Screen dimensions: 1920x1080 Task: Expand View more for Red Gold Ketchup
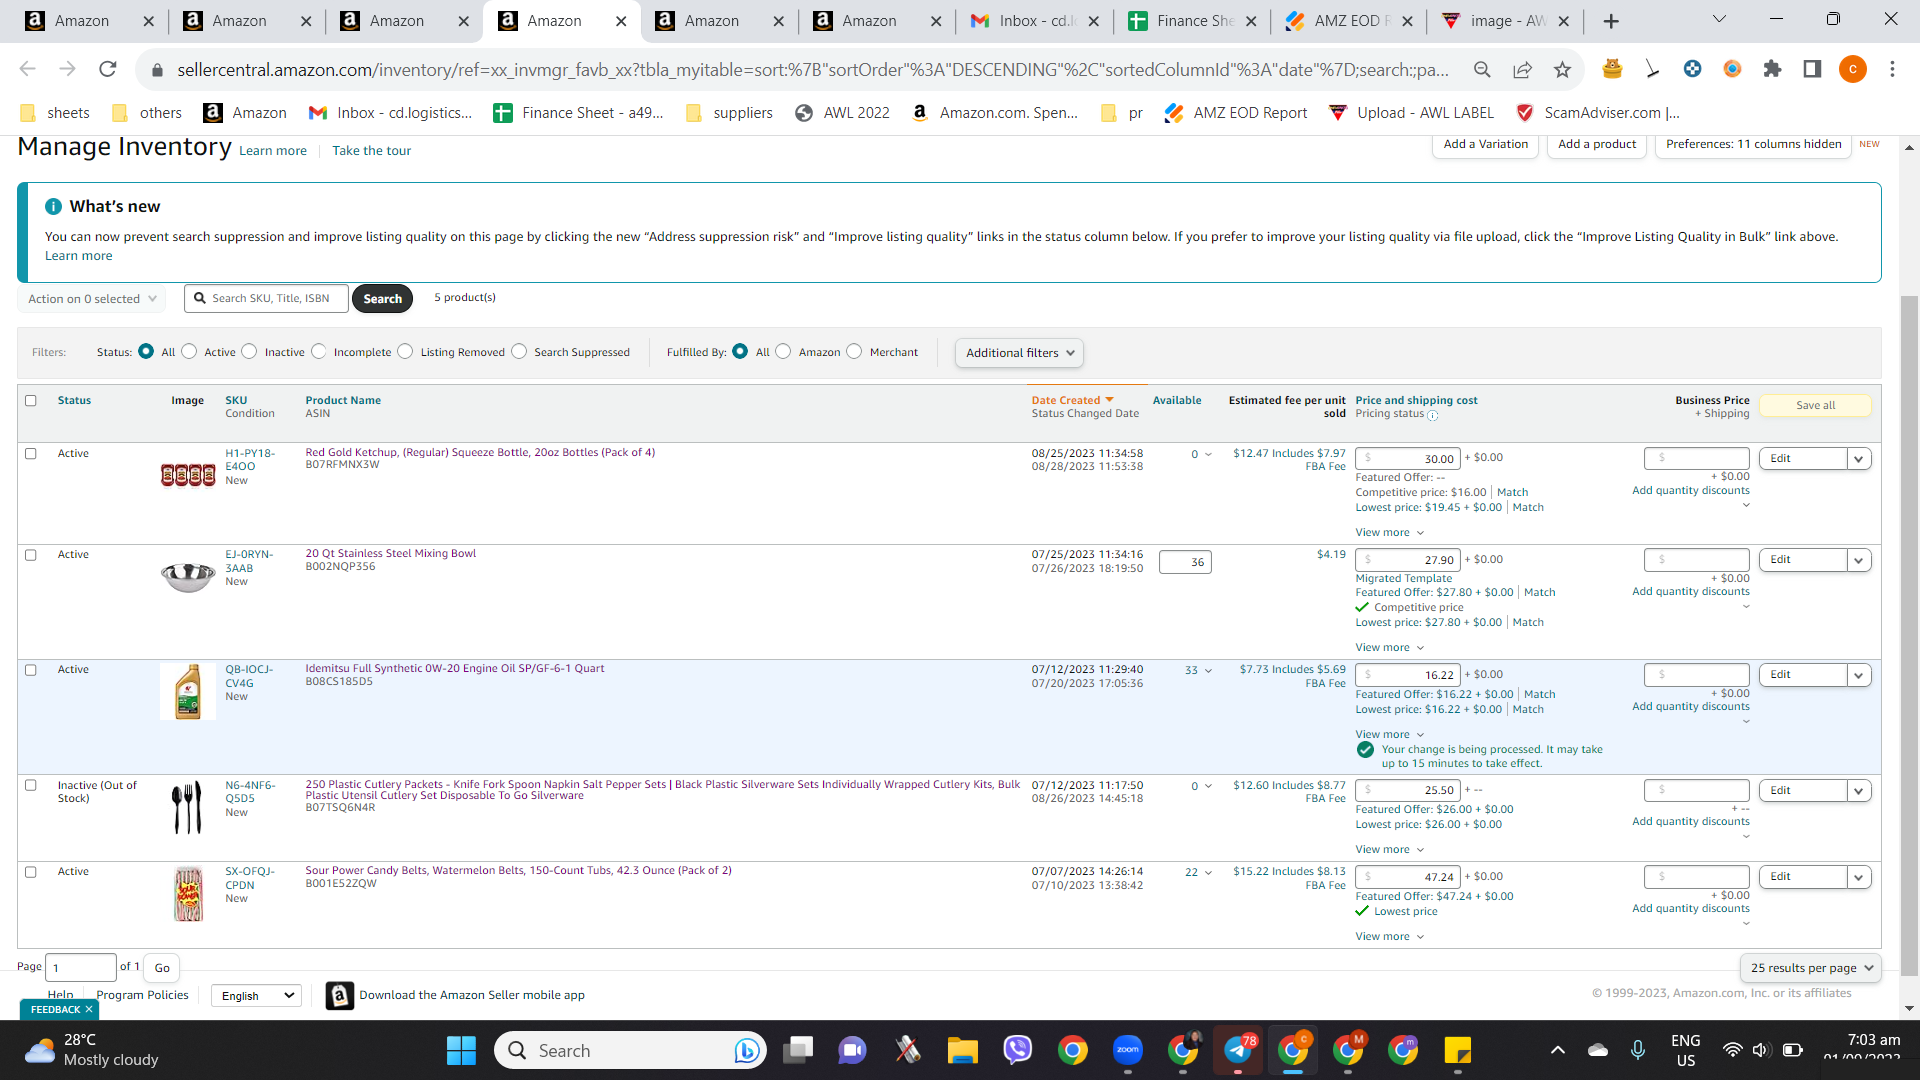click(x=1389, y=532)
